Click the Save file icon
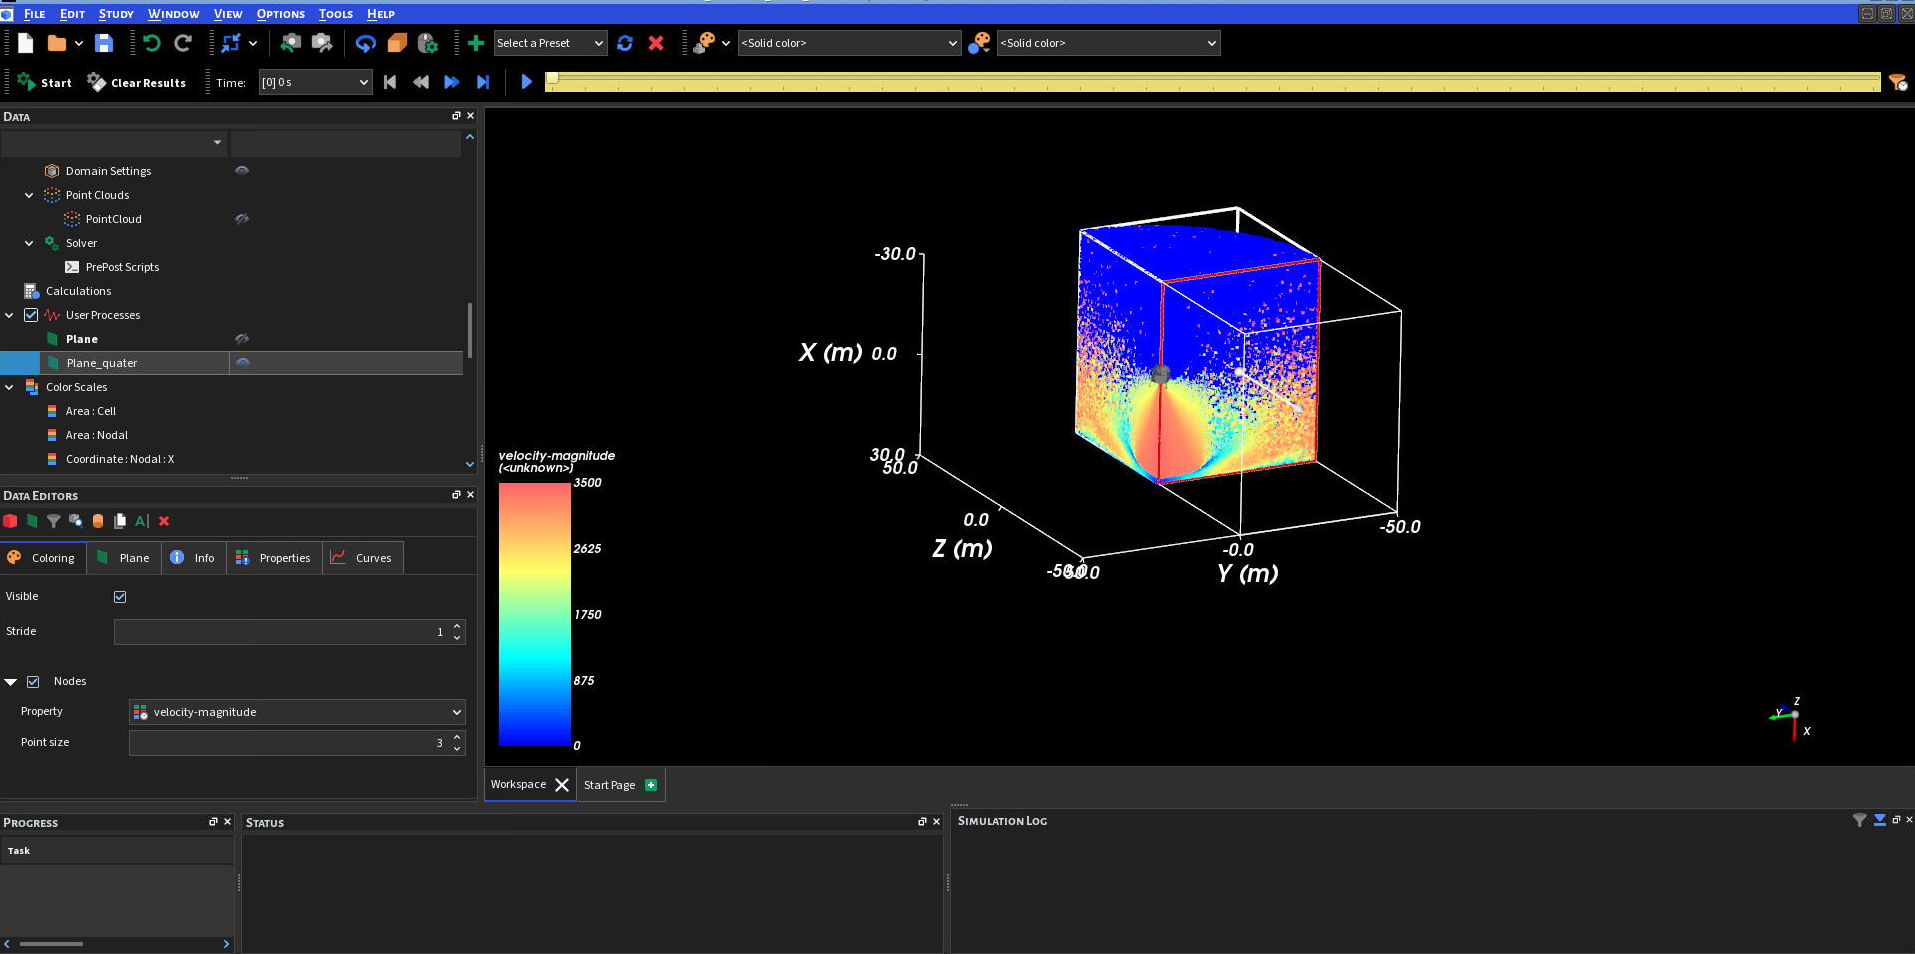Screen dimensions: 1915x954 [x=104, y=43]
